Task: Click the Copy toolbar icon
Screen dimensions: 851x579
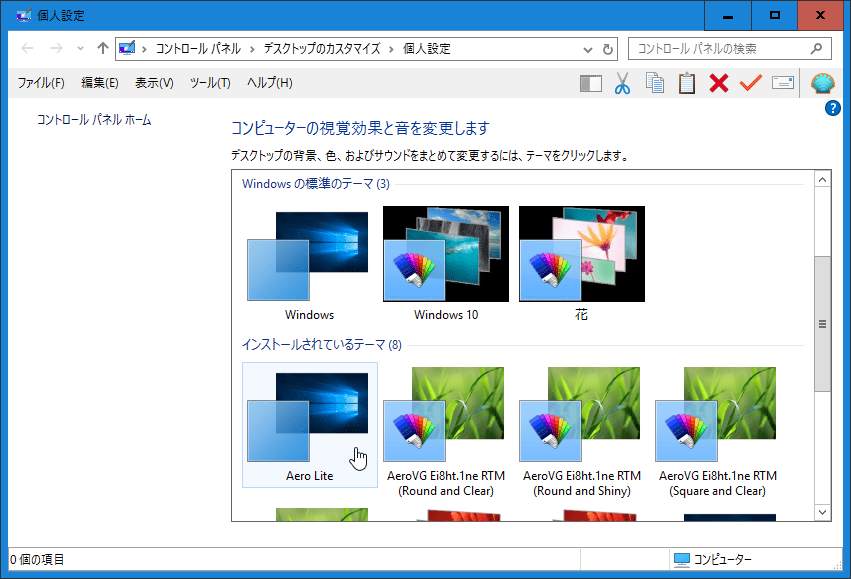Action: click(655, 82)
